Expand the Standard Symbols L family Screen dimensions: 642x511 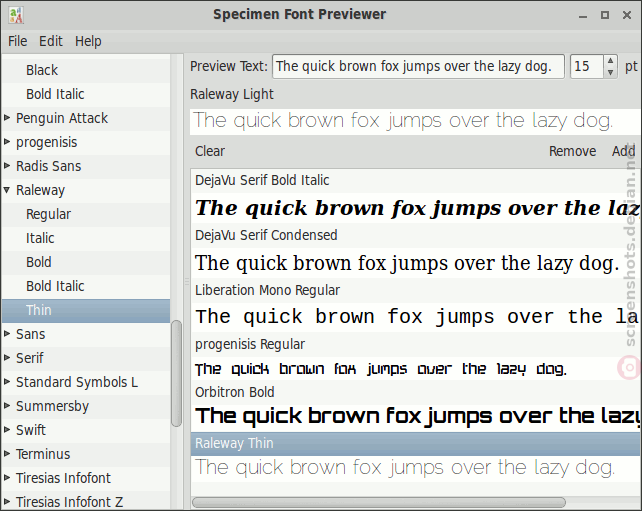click(x=7, y=382)
